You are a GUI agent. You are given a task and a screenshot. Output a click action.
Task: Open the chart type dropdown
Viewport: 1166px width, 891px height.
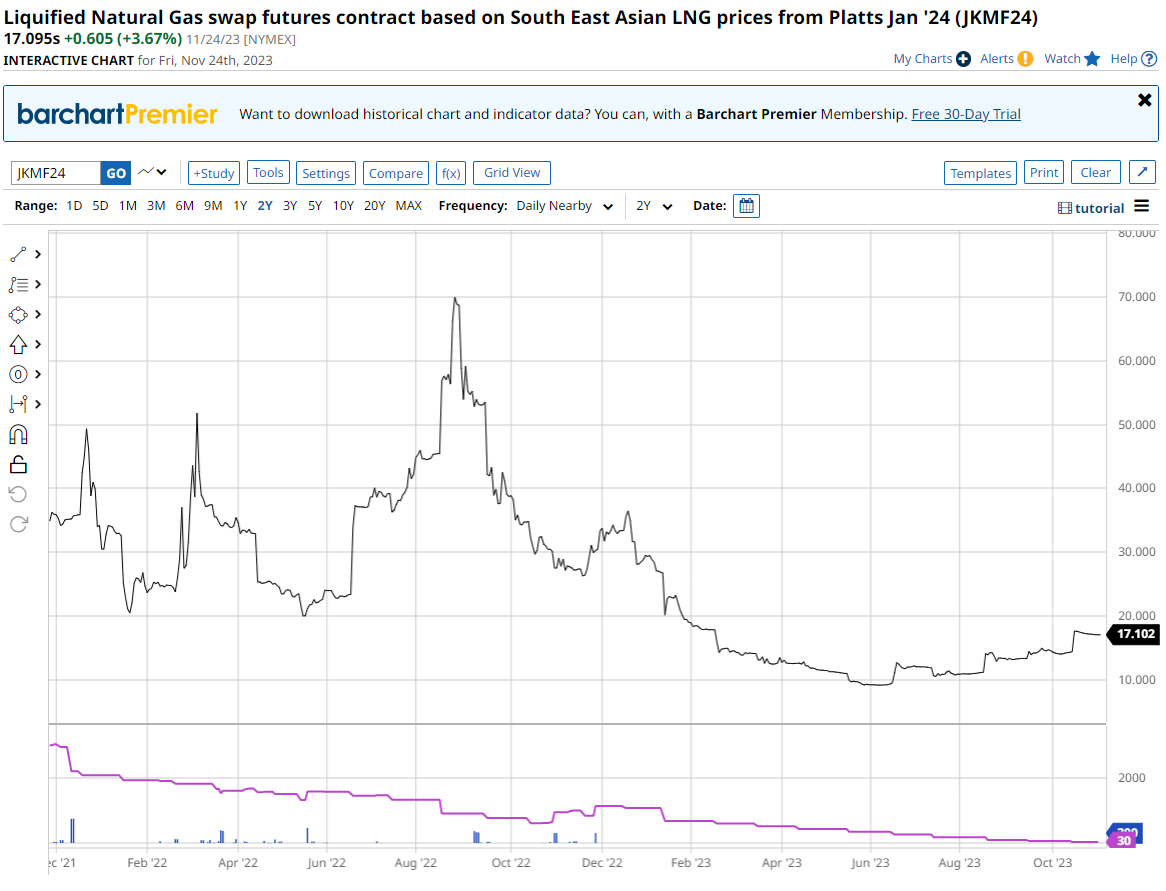point(152,173)
